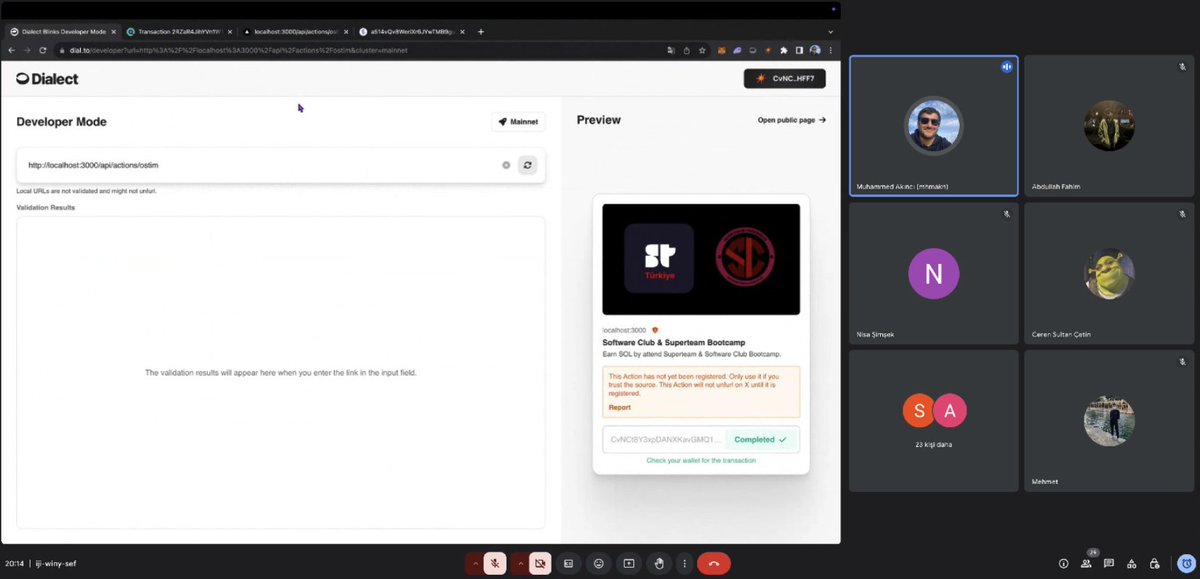Open the browser profile avatar
The height and width of the screenshot is (579, 1200).
coord(816,50)
